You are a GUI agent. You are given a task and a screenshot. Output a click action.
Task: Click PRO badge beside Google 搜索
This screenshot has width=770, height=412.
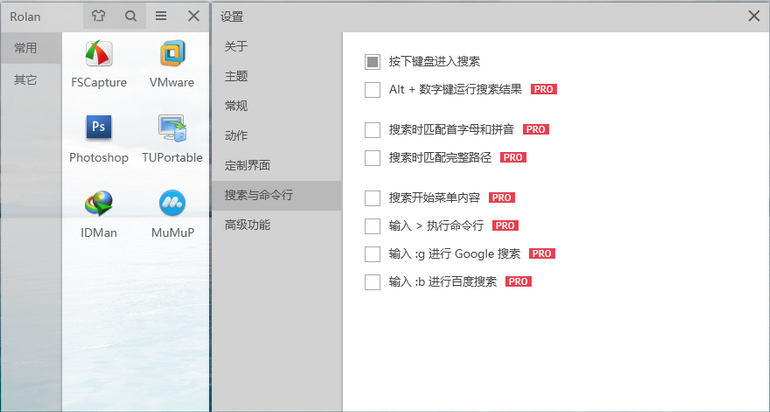click(542, 254)
